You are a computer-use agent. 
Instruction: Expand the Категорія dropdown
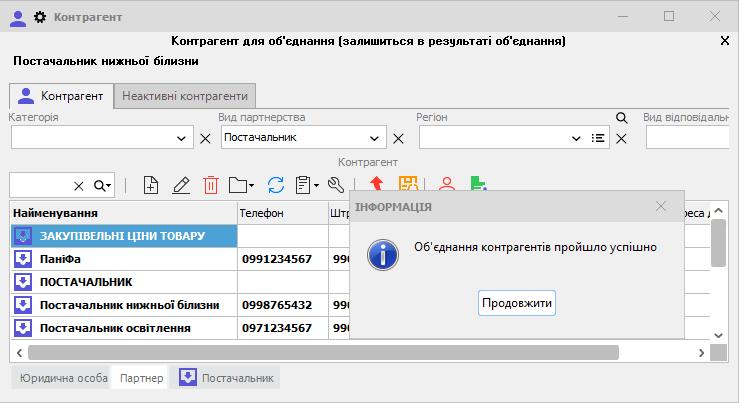pyautogui.click(x=182, y=138)
